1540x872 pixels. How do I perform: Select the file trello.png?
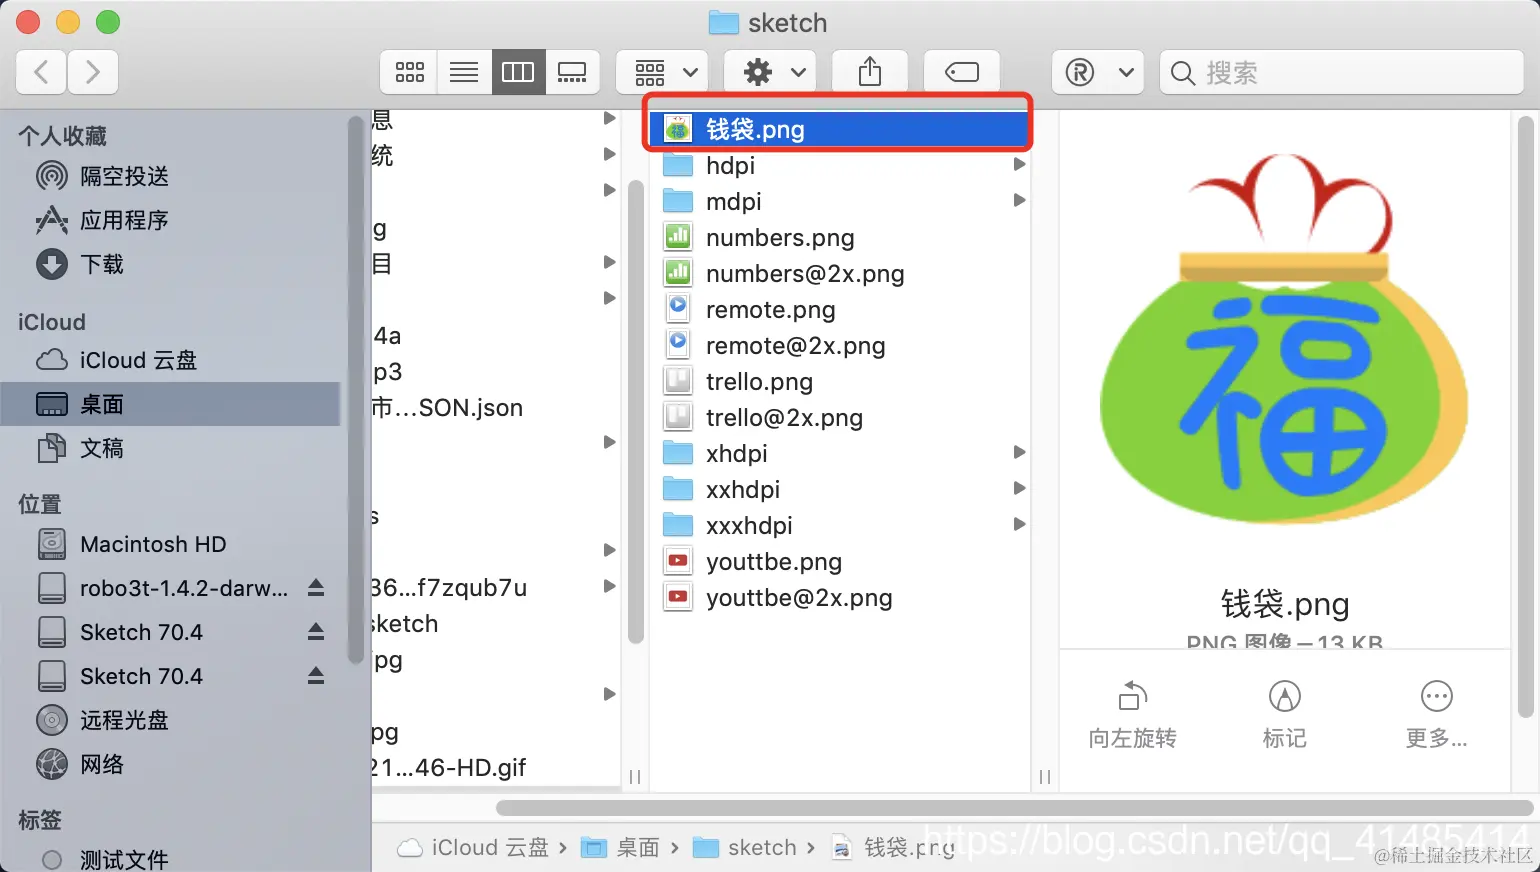tap(838, 381)
